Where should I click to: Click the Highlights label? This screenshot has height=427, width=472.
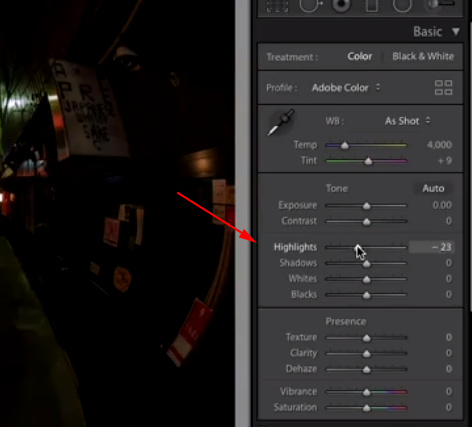coord(295,247)
